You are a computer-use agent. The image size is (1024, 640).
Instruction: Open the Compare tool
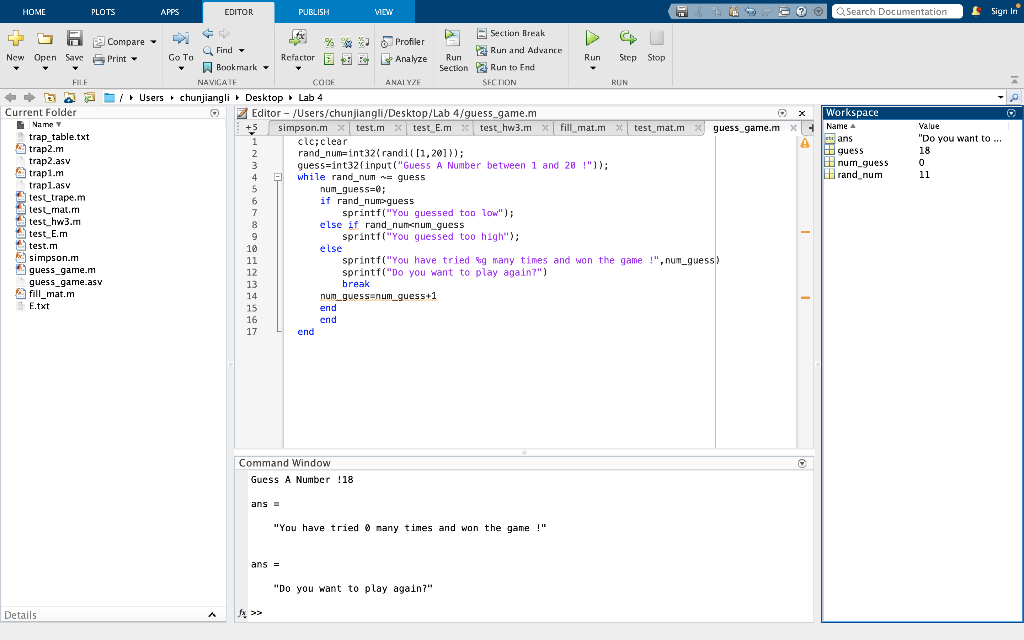(123, 41)
